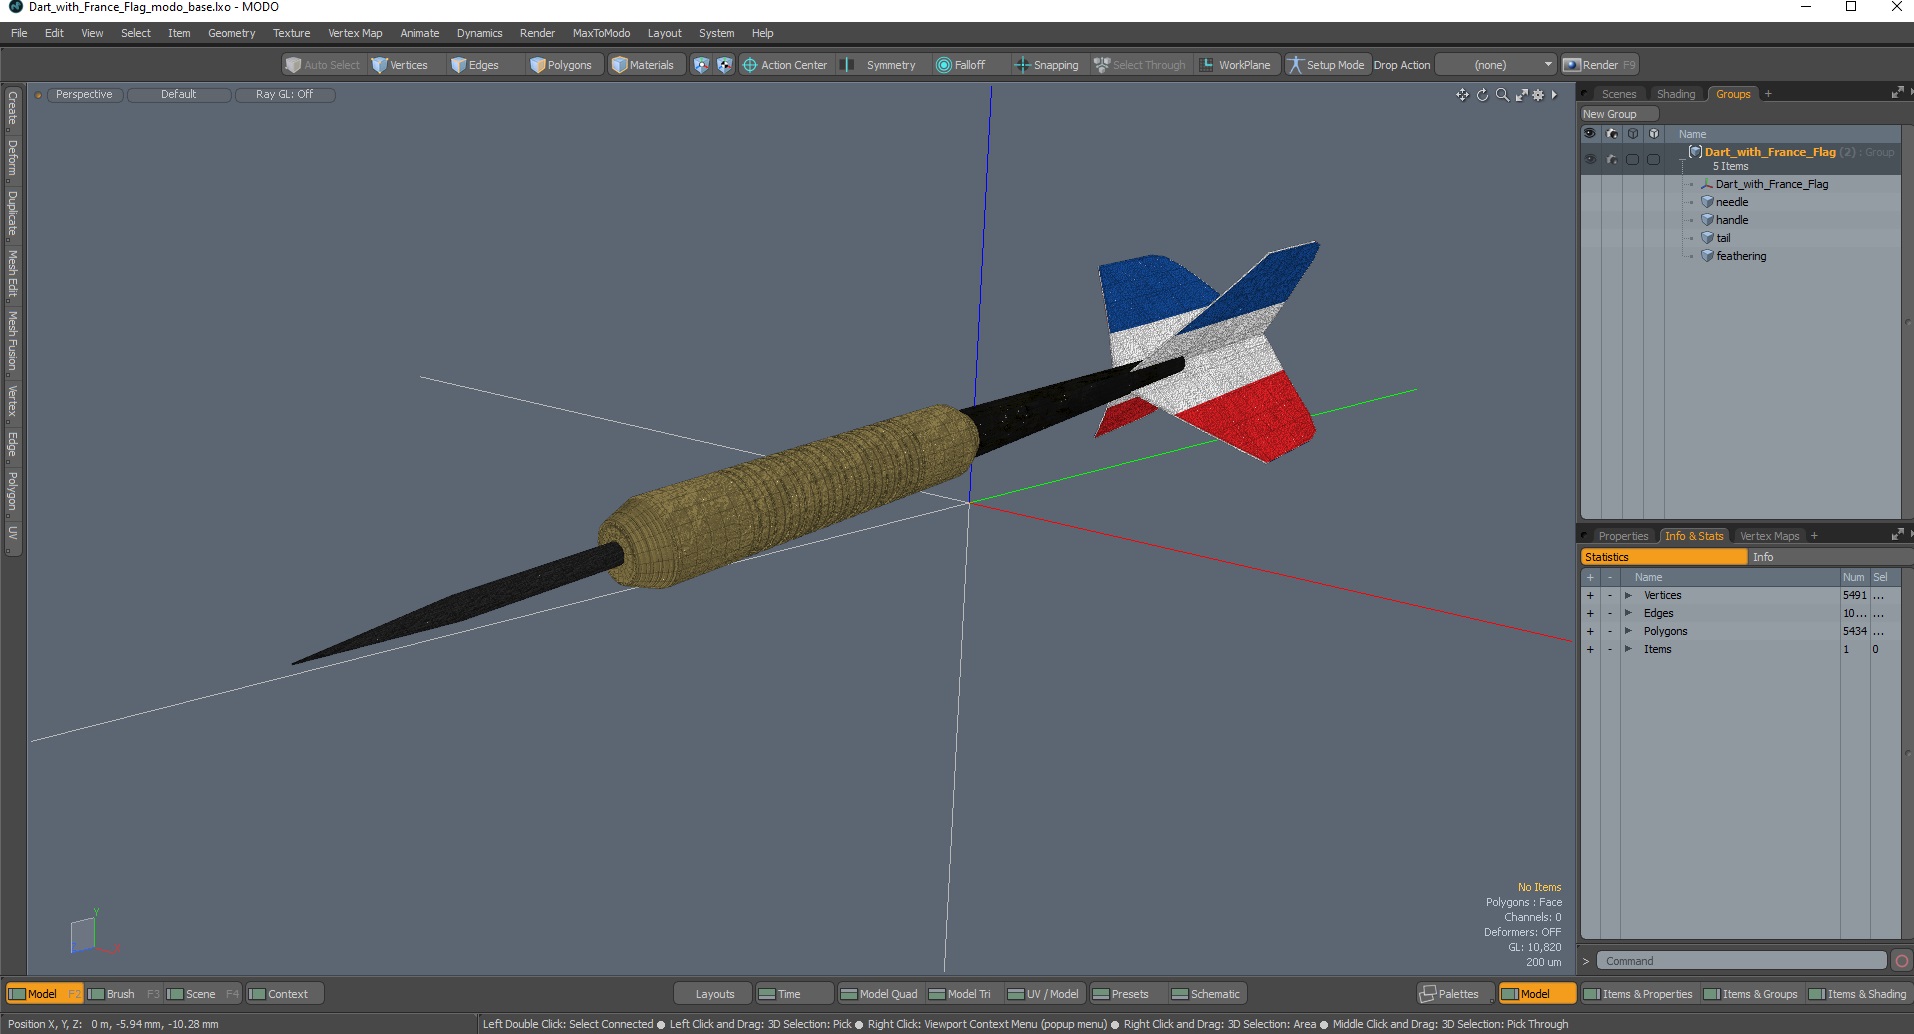Click the shield icon after Materials
The height and width of the screenshot is (1034, 1914).
tap(701, 65)
